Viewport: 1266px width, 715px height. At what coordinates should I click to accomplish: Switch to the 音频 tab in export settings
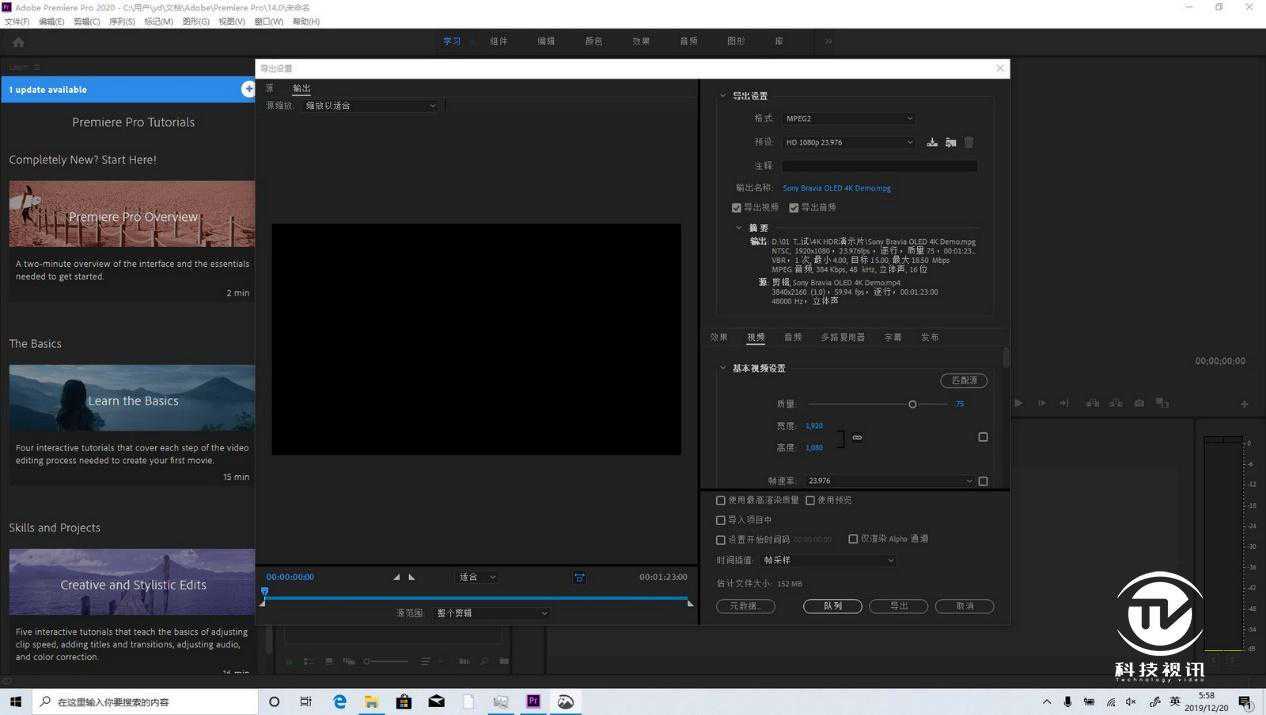(793, 338)
